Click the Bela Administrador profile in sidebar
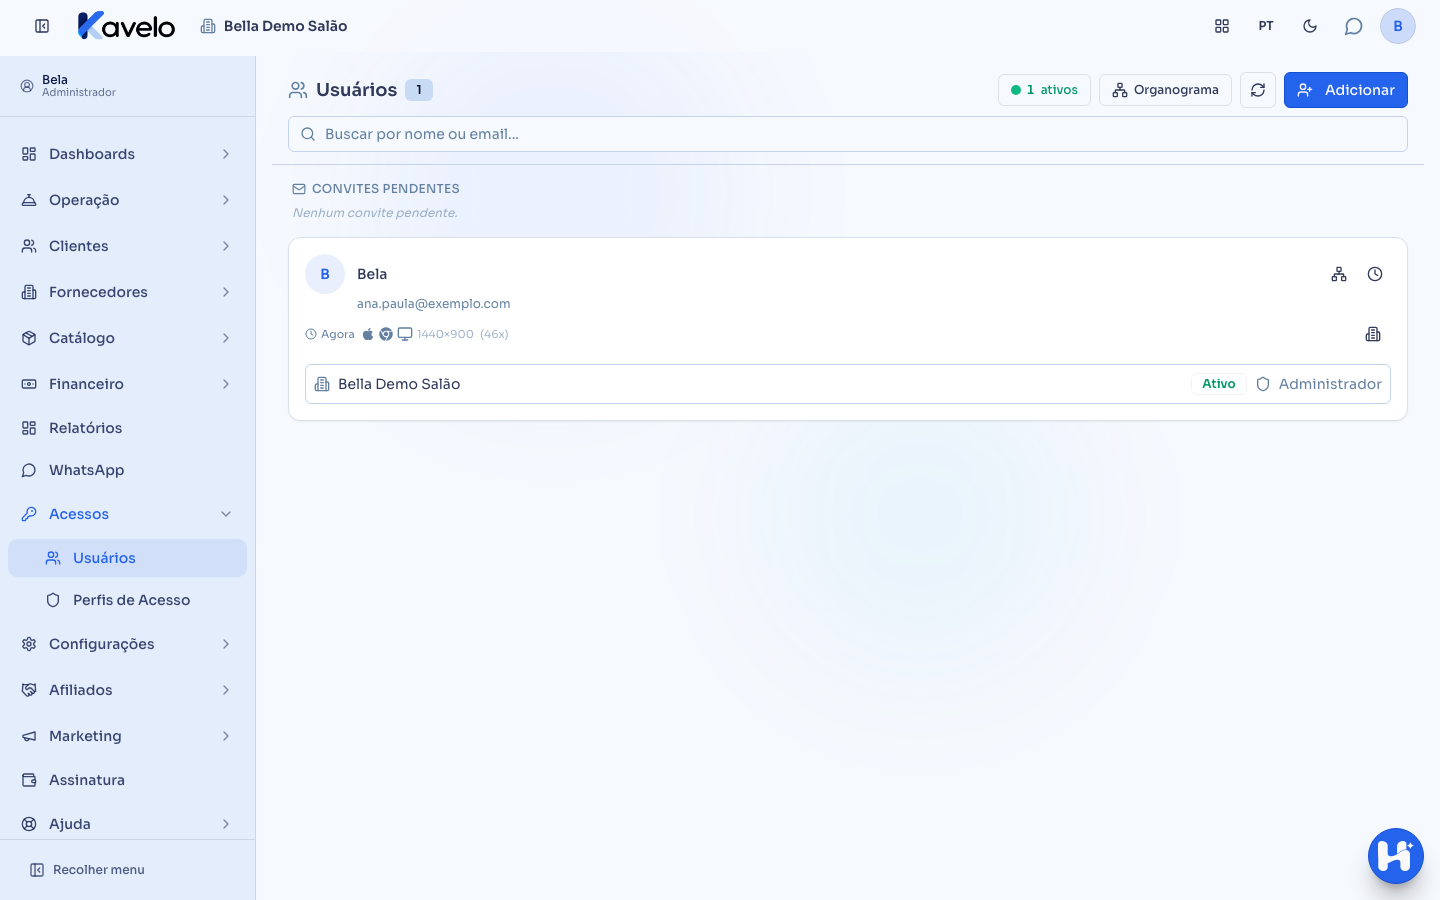The width and height of the screenshot is (1440, 900). [x=69, y=86]
